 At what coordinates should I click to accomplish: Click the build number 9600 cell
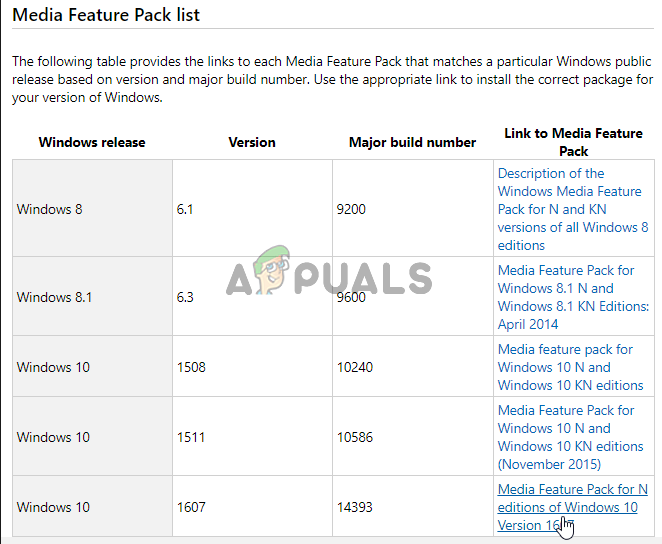pos(355,297)
